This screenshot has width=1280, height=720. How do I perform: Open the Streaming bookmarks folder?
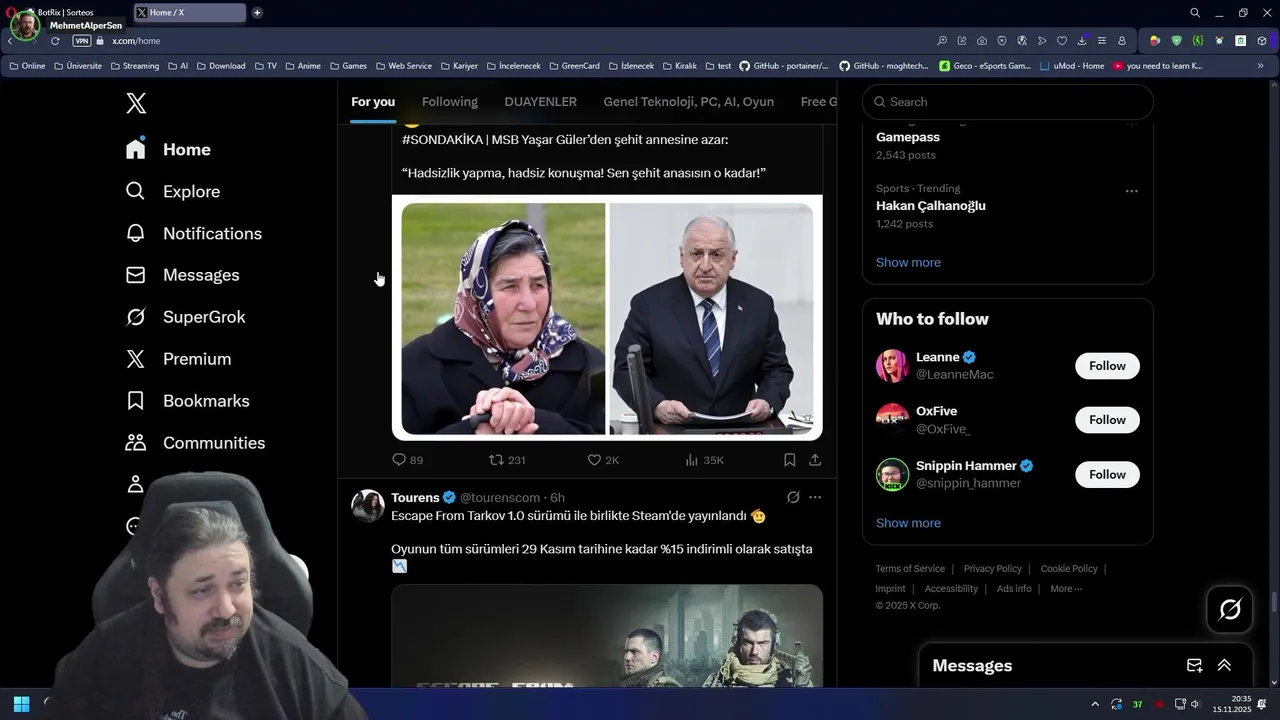click(134, 66)
